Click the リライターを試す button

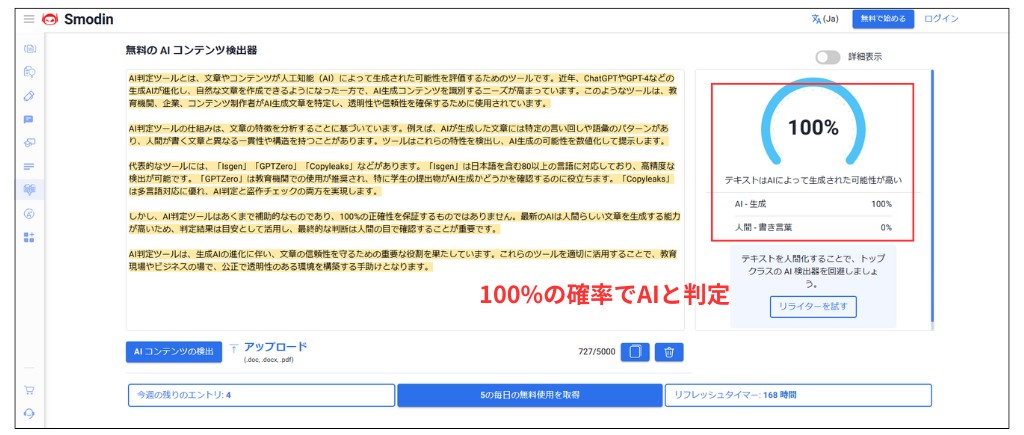(x=813, y=306)
